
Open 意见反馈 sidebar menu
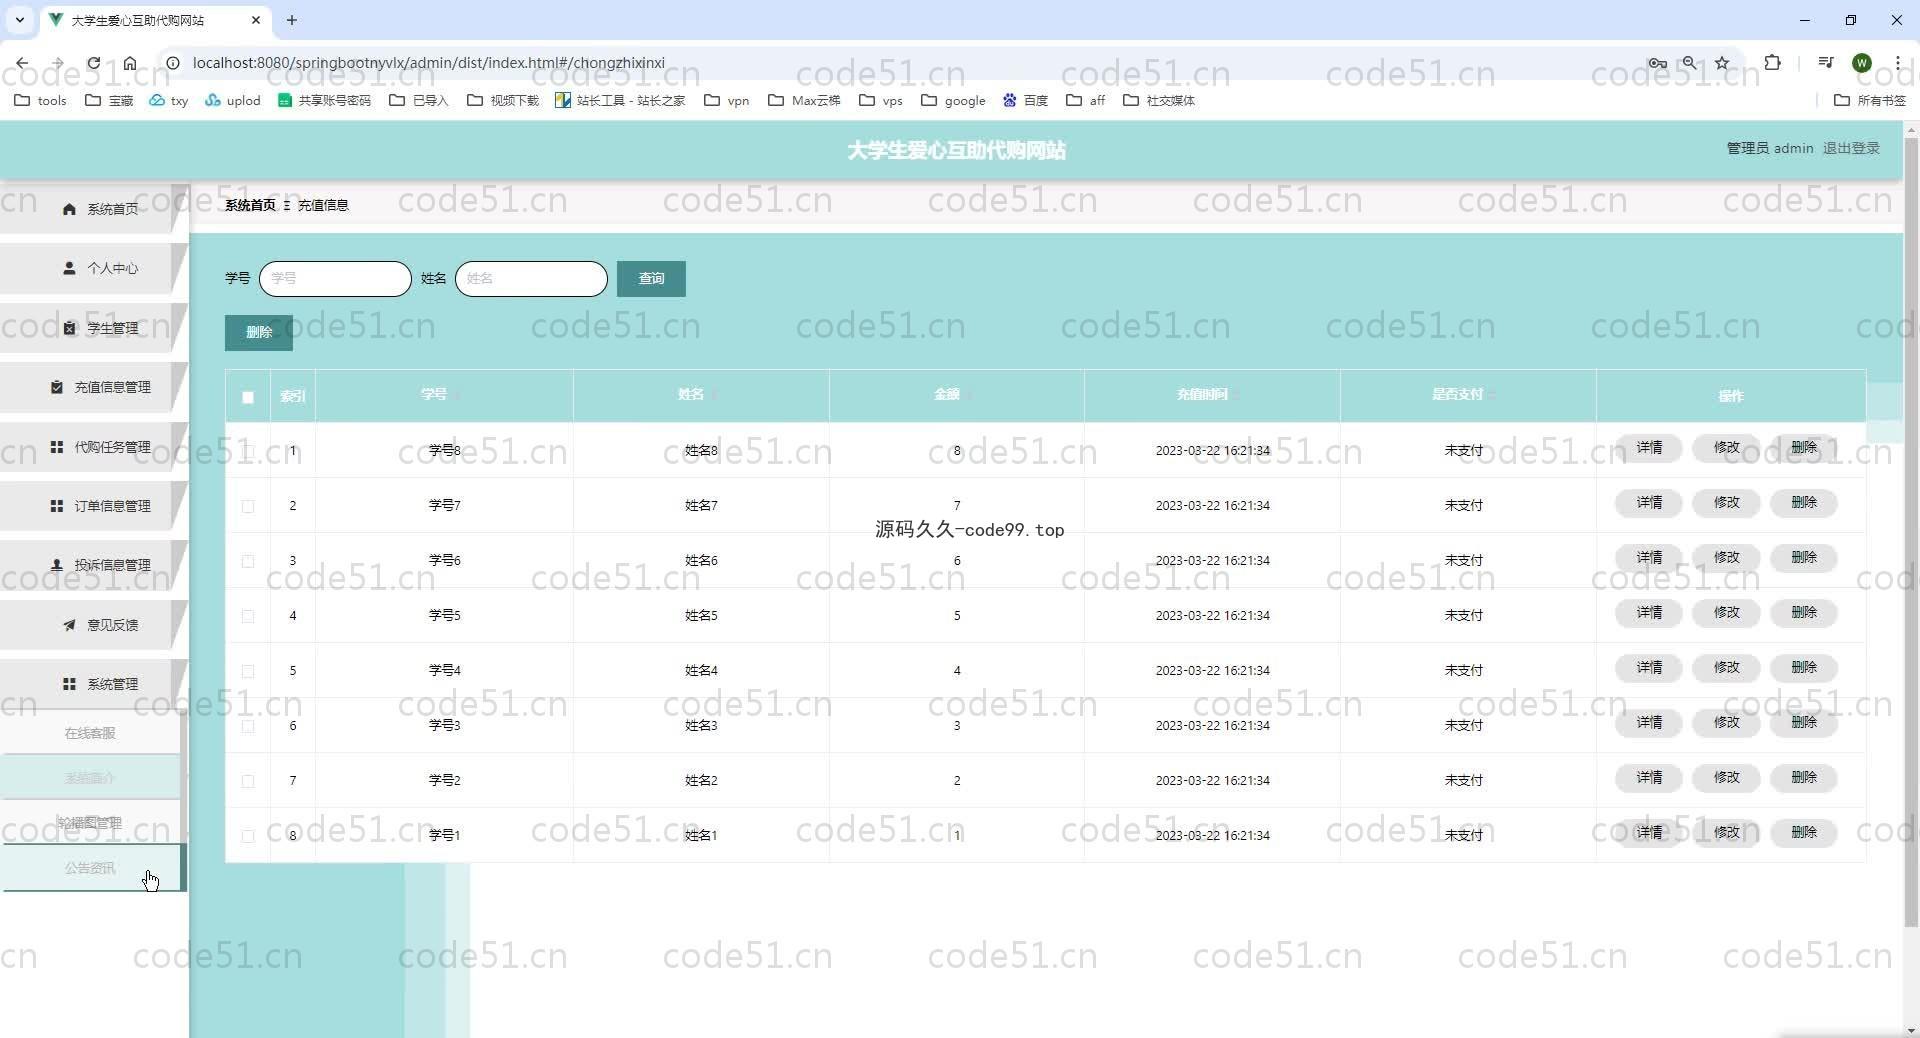click(93, 625)
